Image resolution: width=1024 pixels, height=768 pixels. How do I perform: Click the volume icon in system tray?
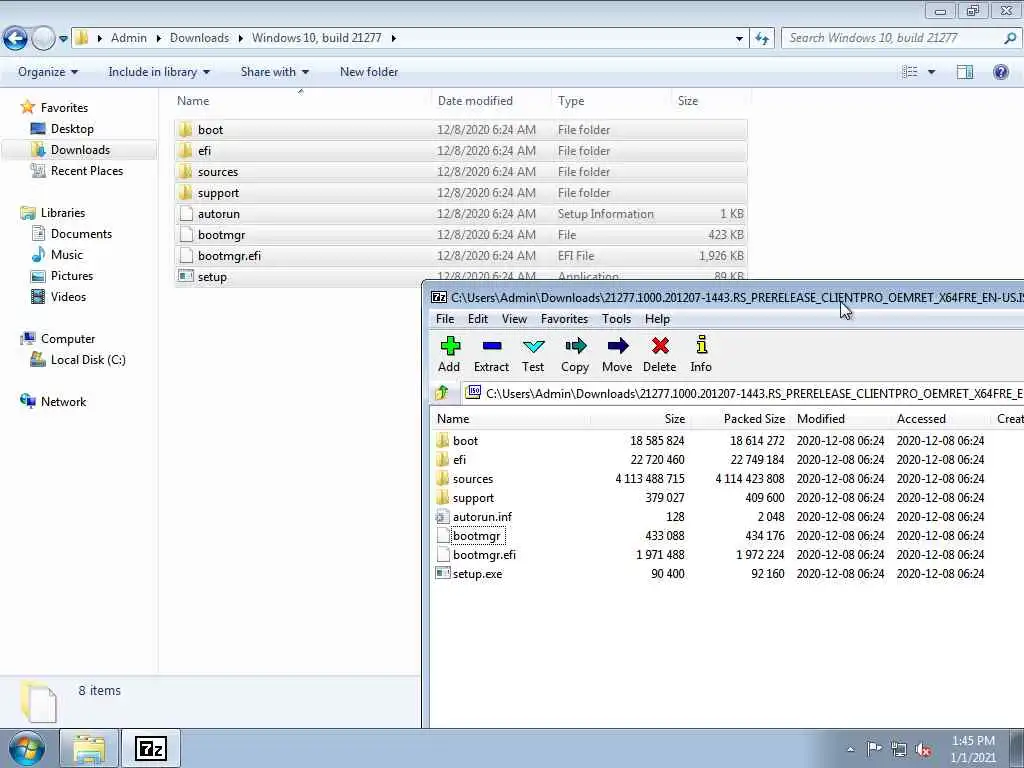923,750
